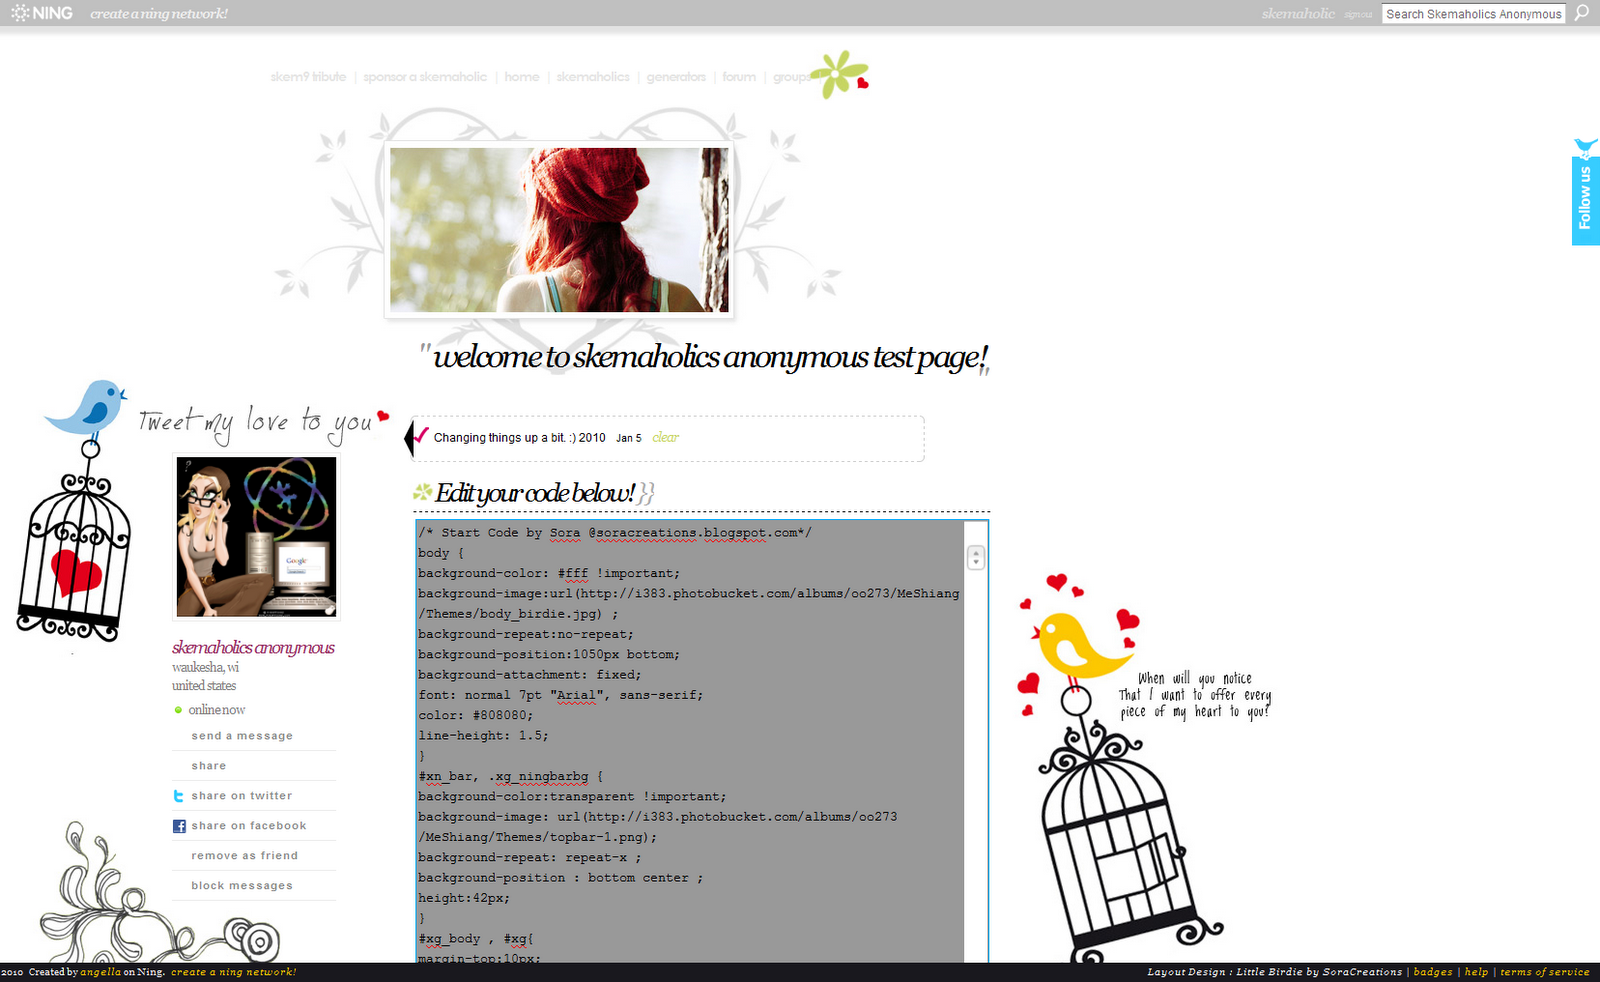Click the green online status dot
Screen dimensions: 1600x982
(x=178, y=710)
